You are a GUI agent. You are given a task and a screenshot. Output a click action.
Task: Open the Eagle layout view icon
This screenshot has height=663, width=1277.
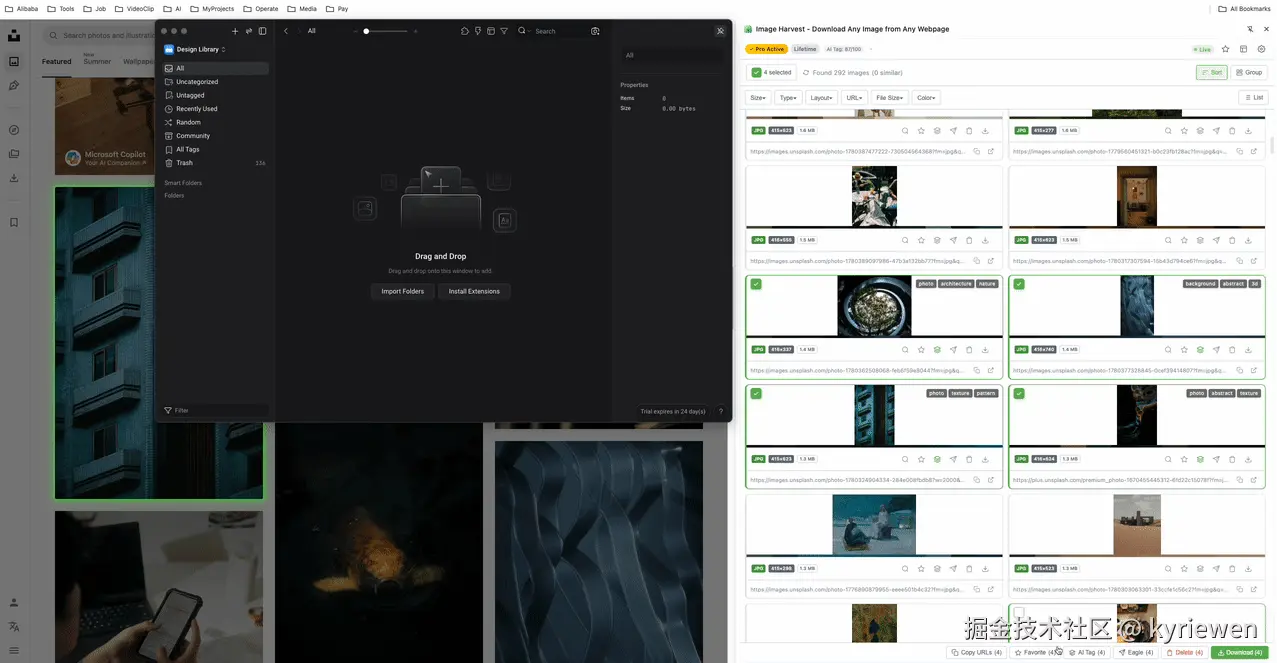490,31
